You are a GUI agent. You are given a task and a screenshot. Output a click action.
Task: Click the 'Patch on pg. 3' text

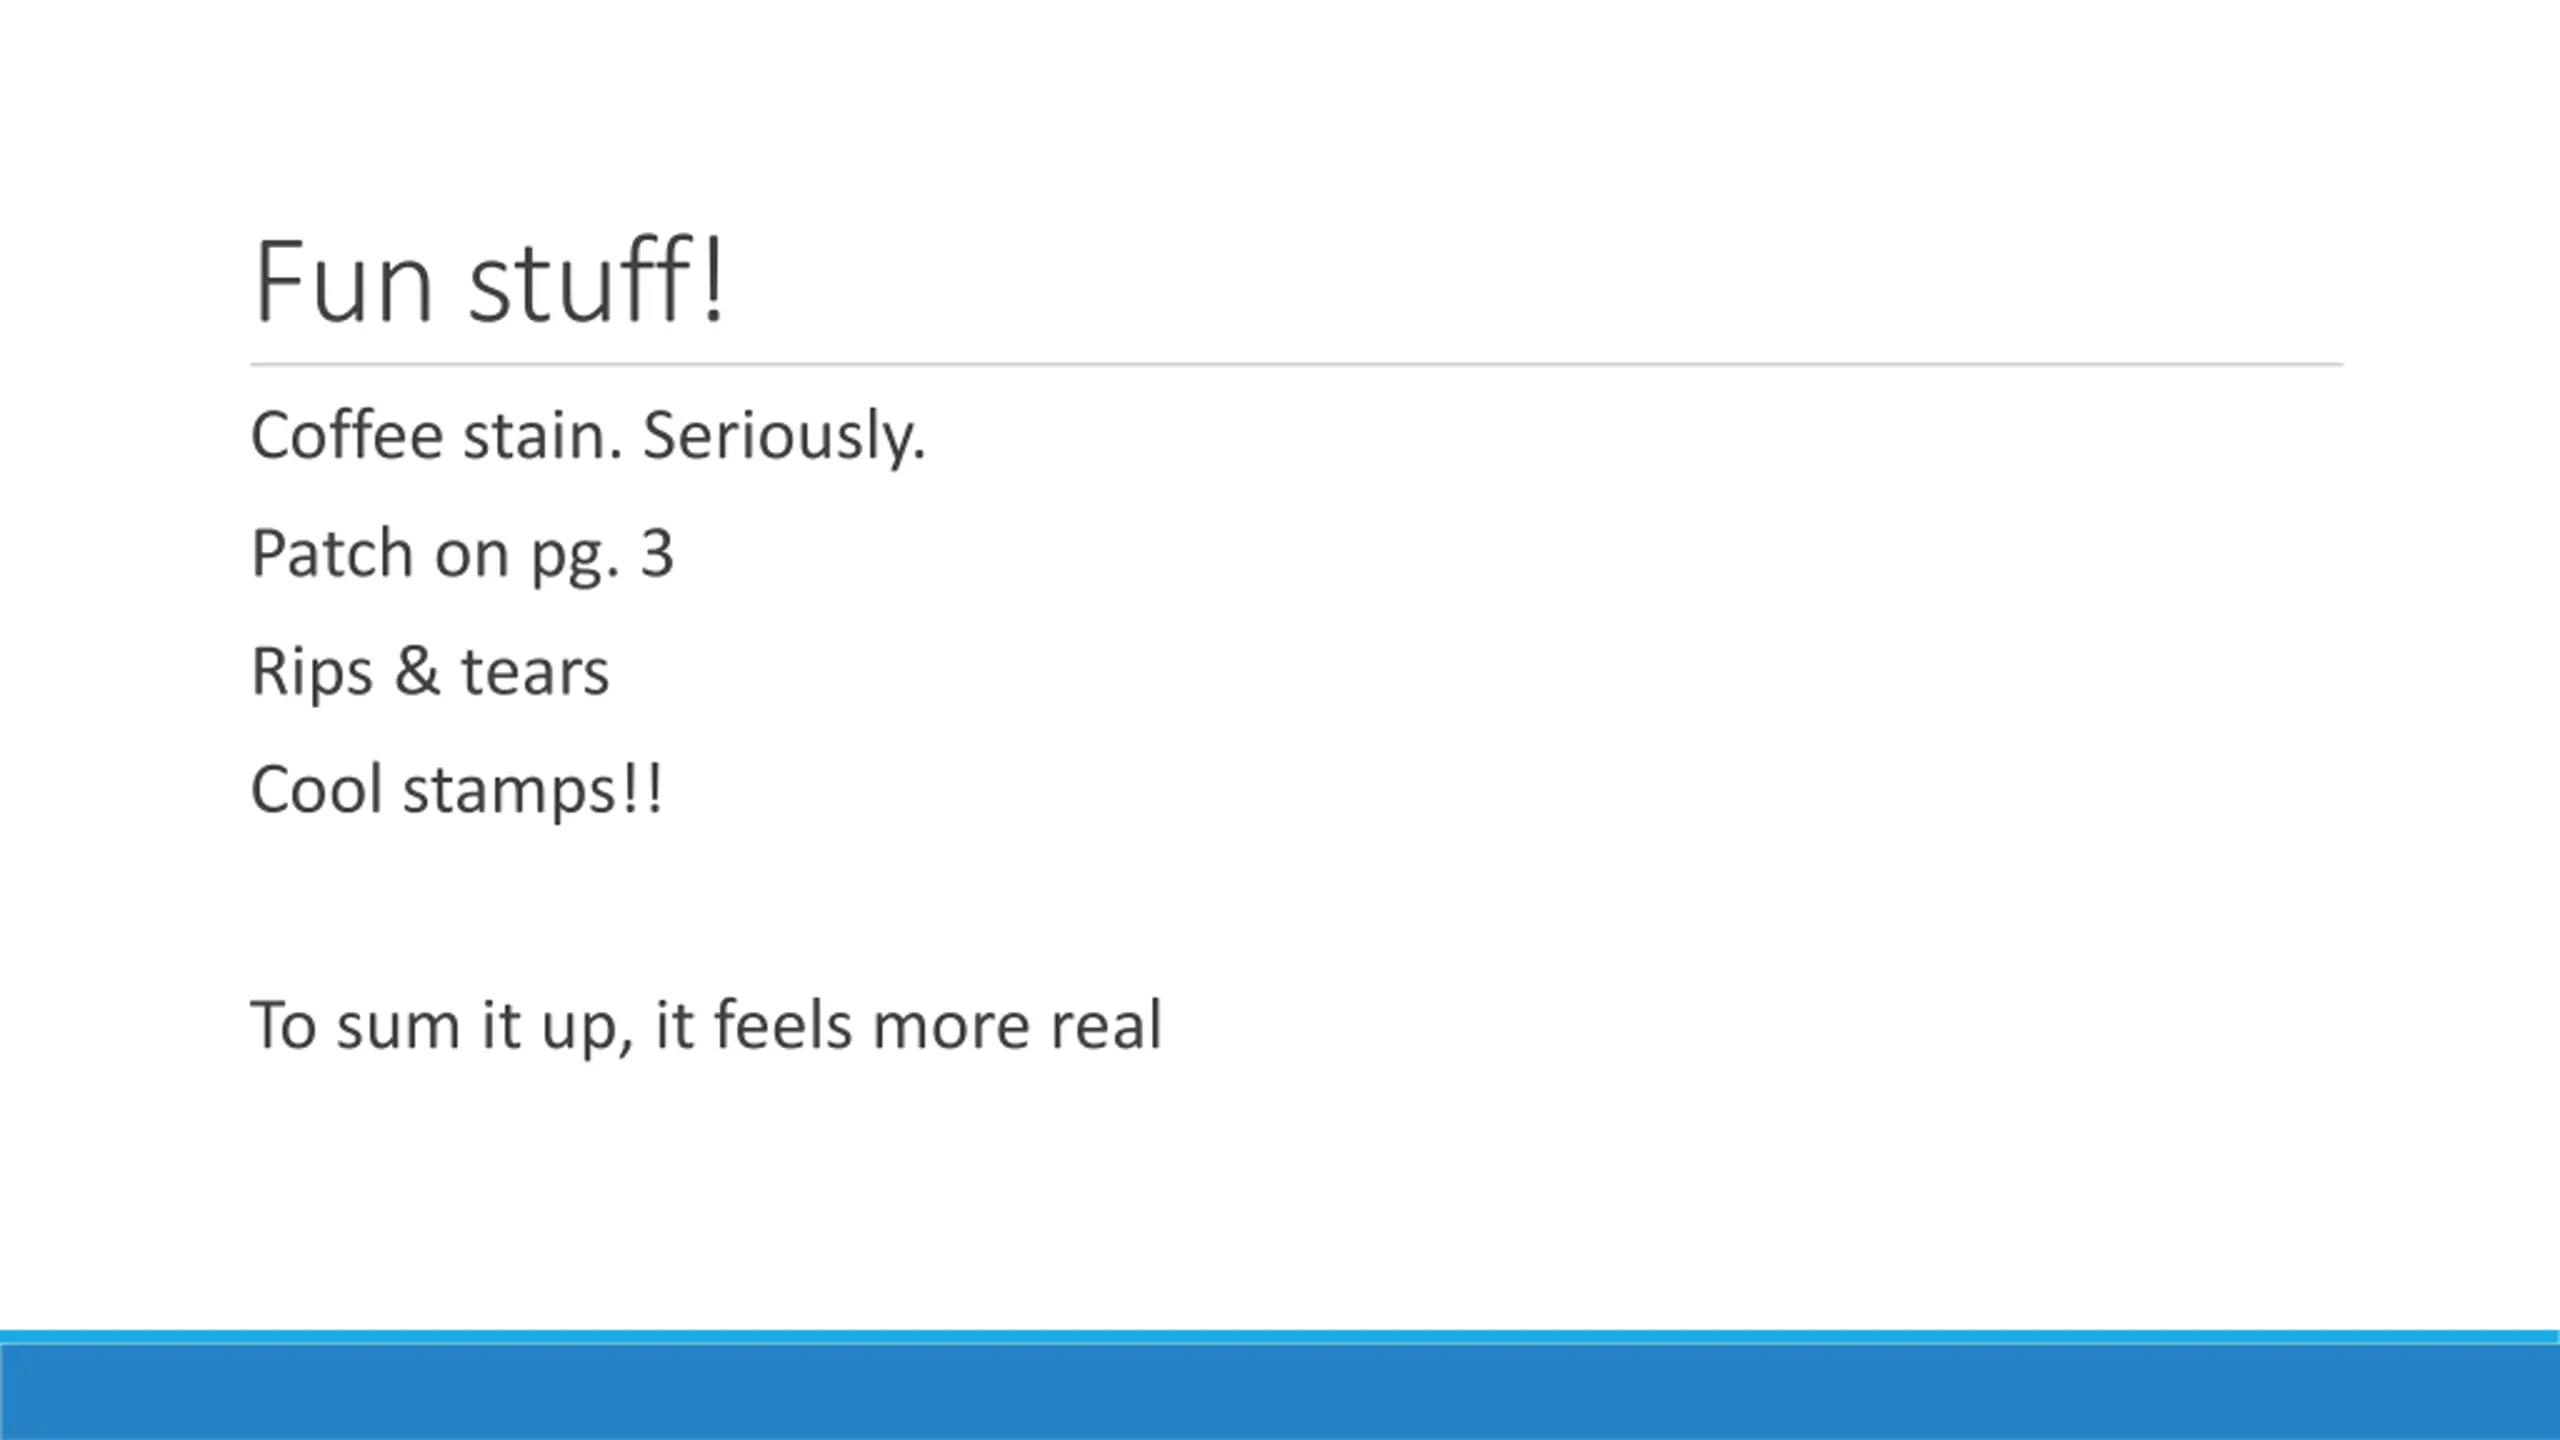[x=462, y=555]
